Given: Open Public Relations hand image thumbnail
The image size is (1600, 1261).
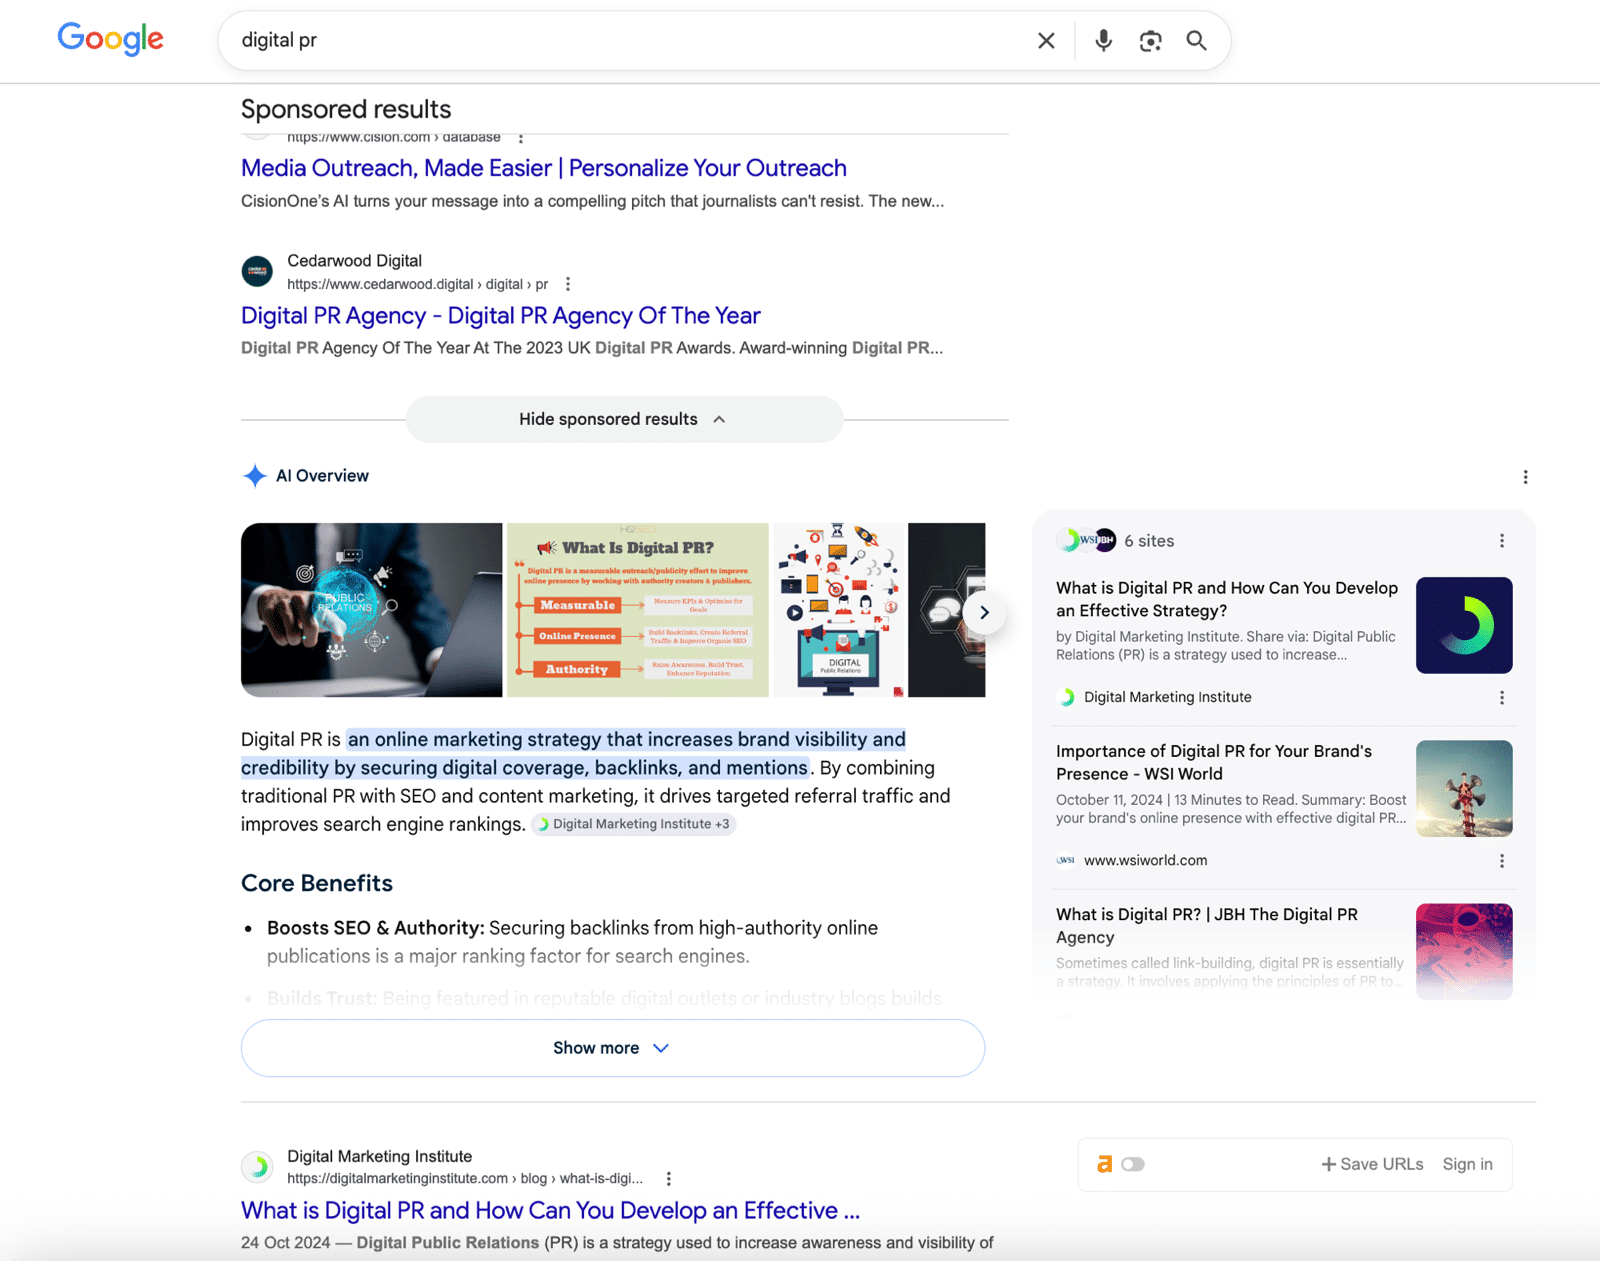Looking at the screenshot, I should (371, 610).
